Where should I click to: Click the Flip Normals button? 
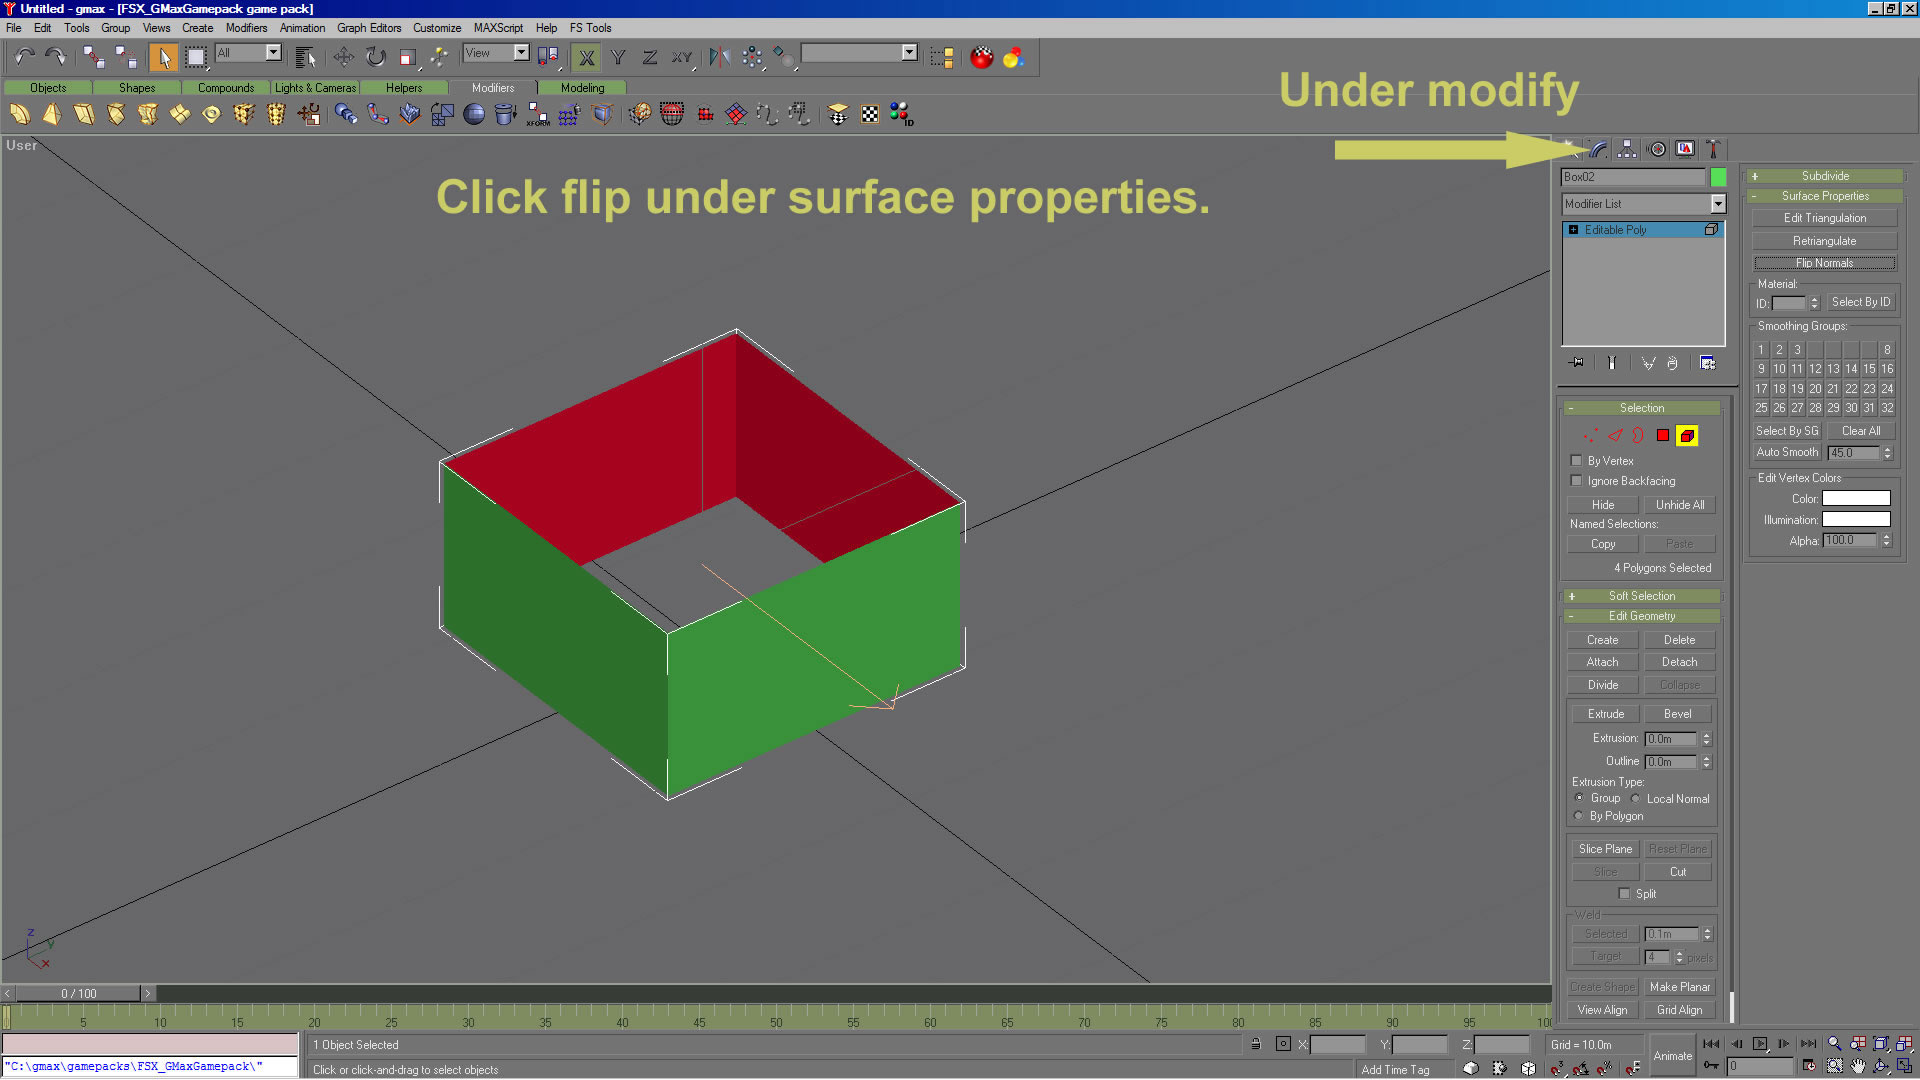coord(1824,263)
